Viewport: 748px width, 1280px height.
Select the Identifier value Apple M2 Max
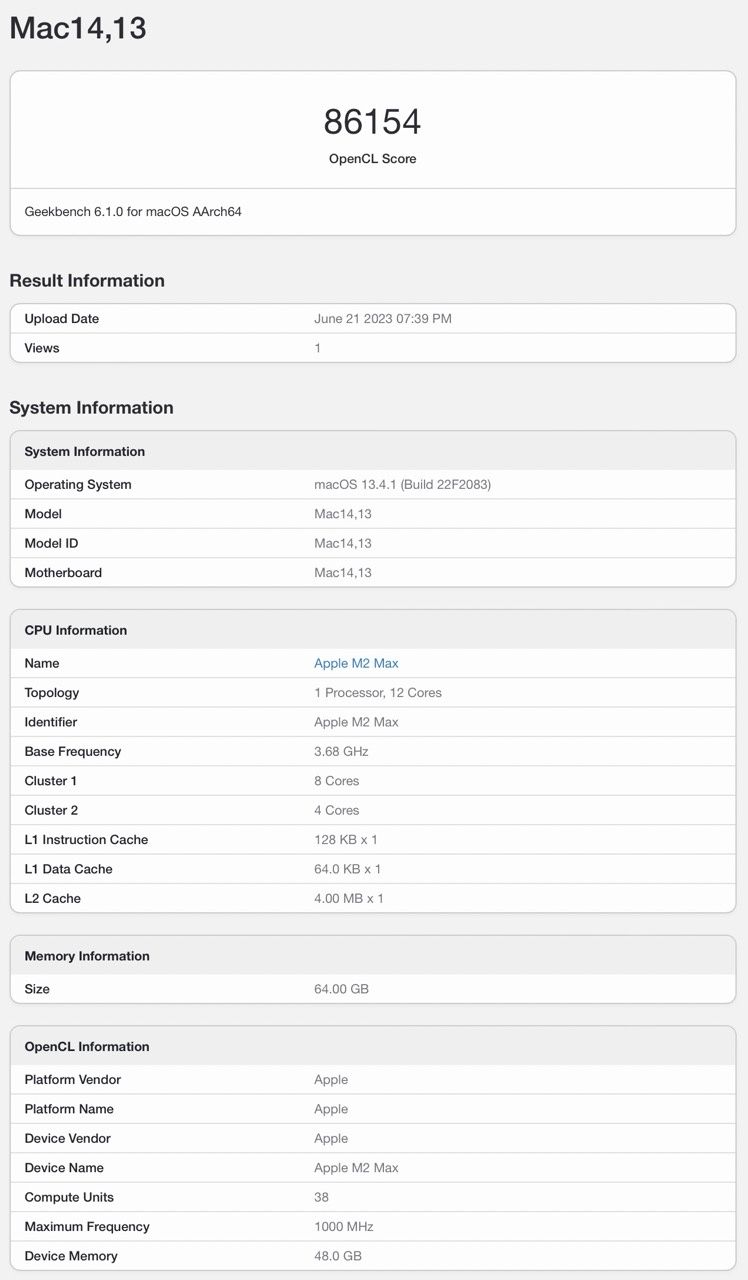(356, 722)
